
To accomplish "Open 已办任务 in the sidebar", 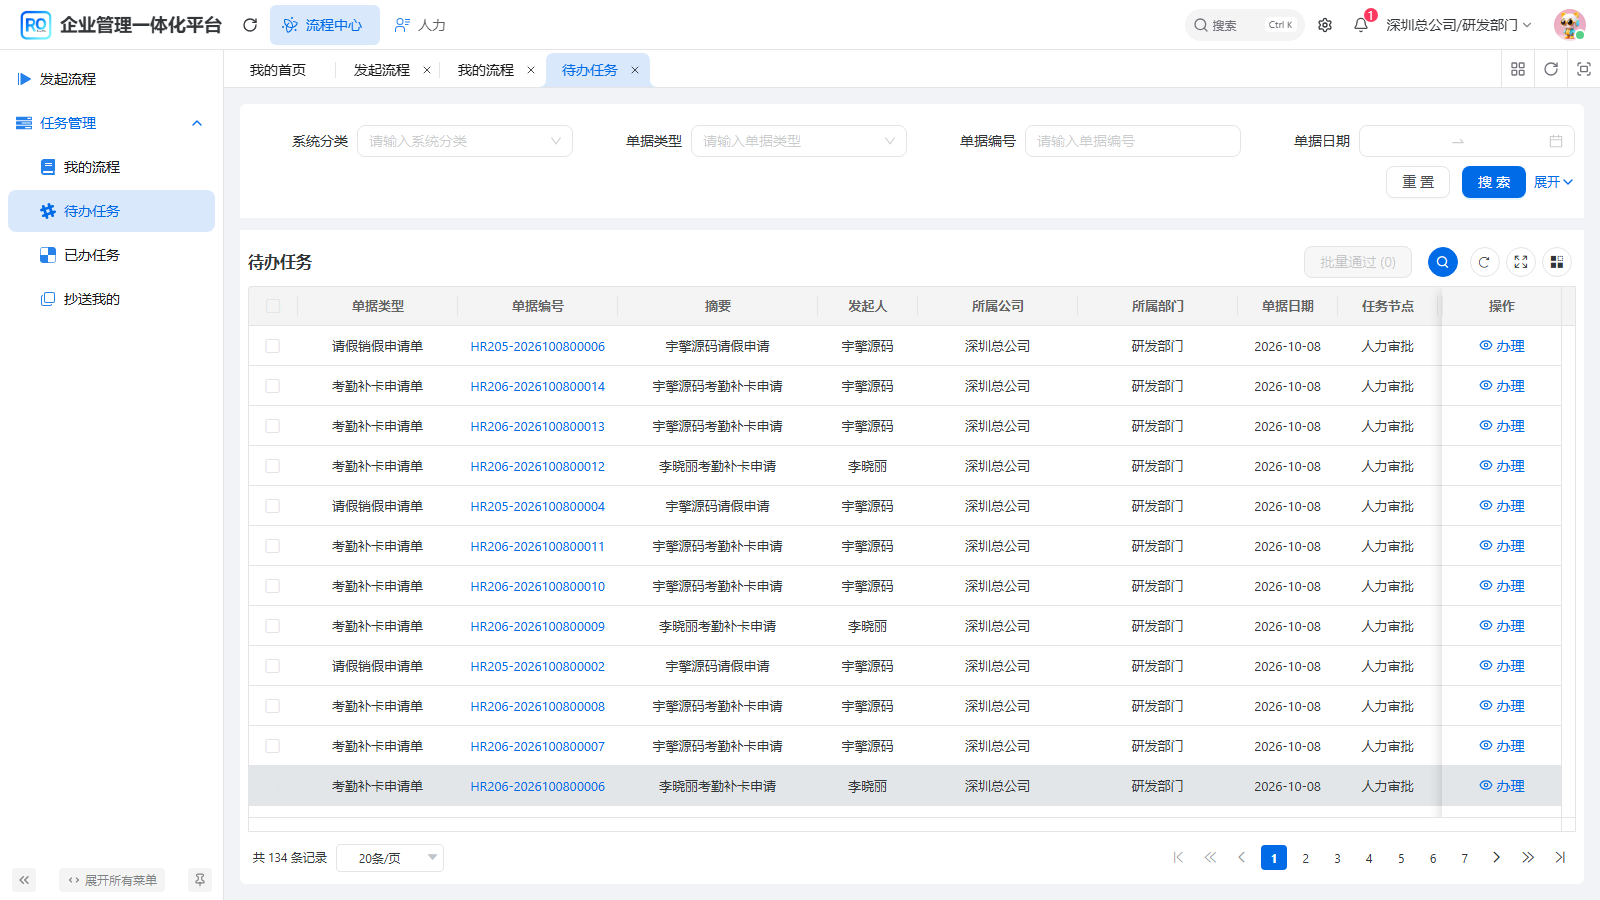I will tap(111, 255).
